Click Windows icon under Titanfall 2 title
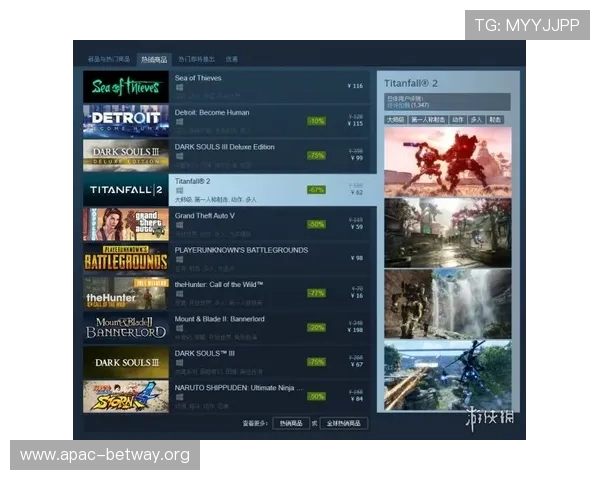Viewport: 600px width, 480px height. pyautogui.click(x=179, y=191)
